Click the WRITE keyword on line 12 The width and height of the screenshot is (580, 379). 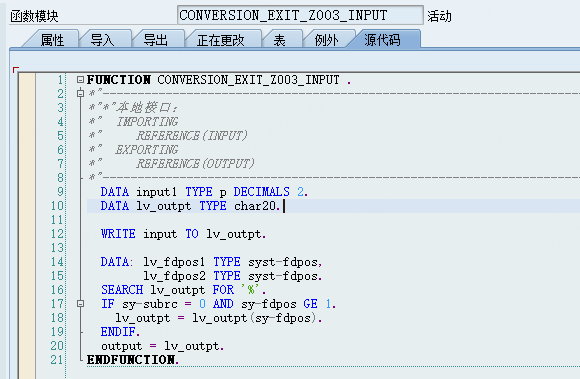(118, 234)
